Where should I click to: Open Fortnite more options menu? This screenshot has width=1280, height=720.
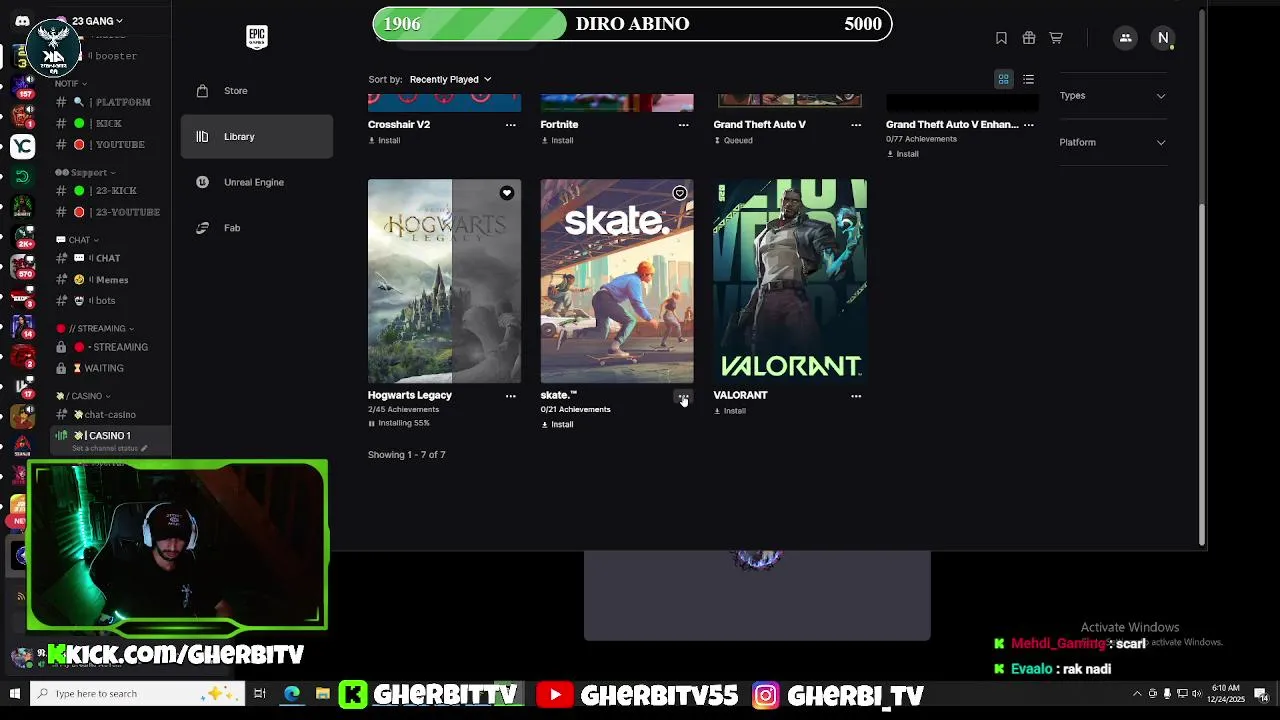tap(683, 125)
